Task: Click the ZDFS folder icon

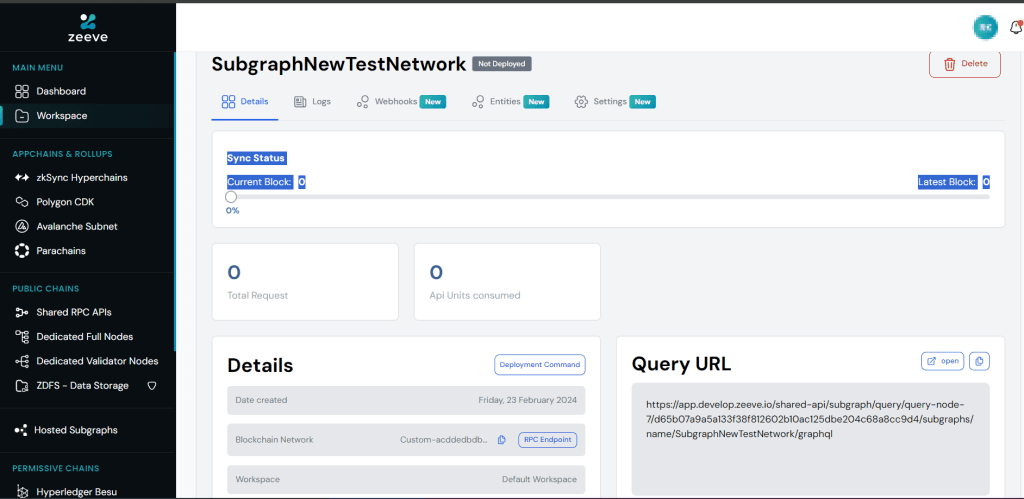Action: pyautogui.click(x=22, y=386)
